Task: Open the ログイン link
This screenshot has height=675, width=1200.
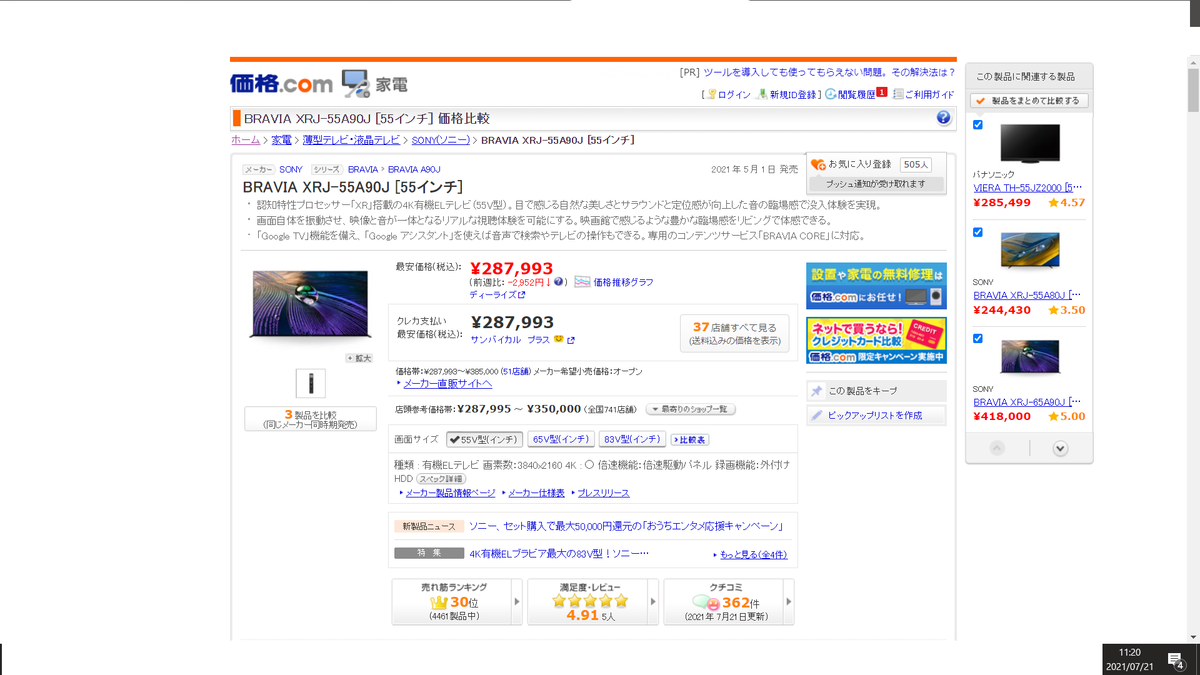Action: (734, 94)
